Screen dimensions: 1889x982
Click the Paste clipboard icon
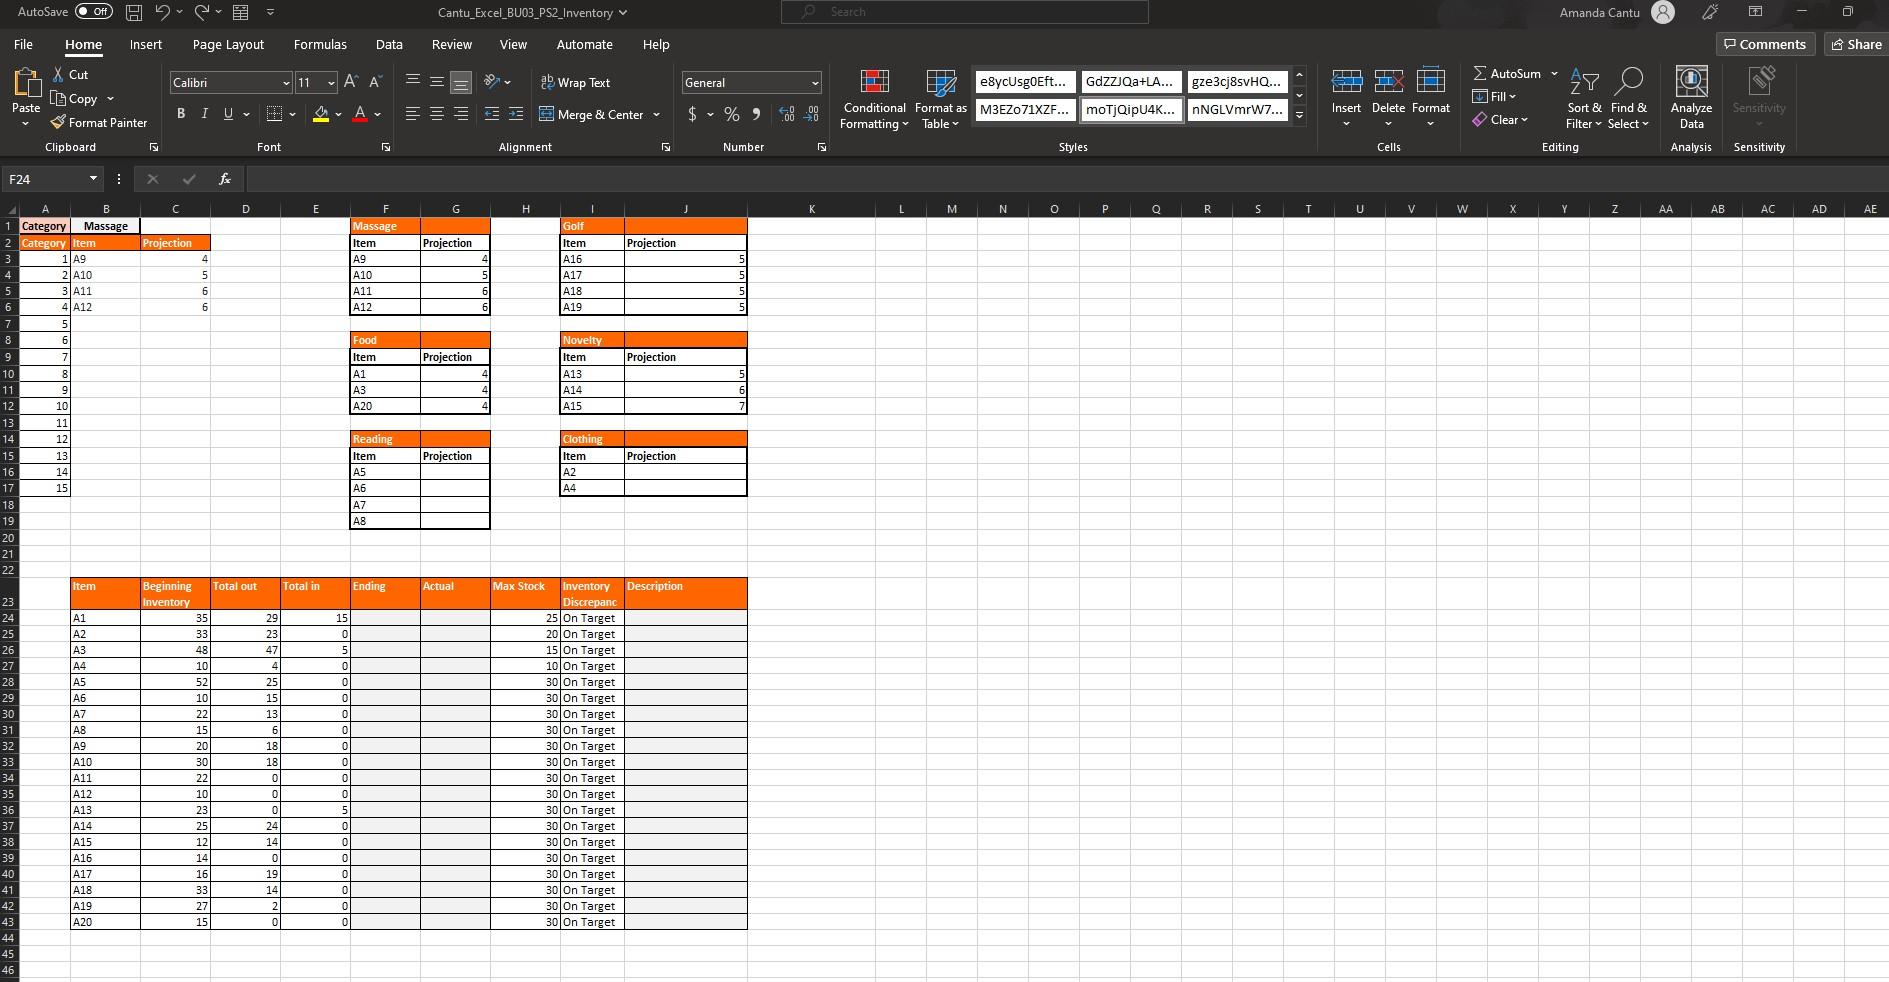point(26,84)
